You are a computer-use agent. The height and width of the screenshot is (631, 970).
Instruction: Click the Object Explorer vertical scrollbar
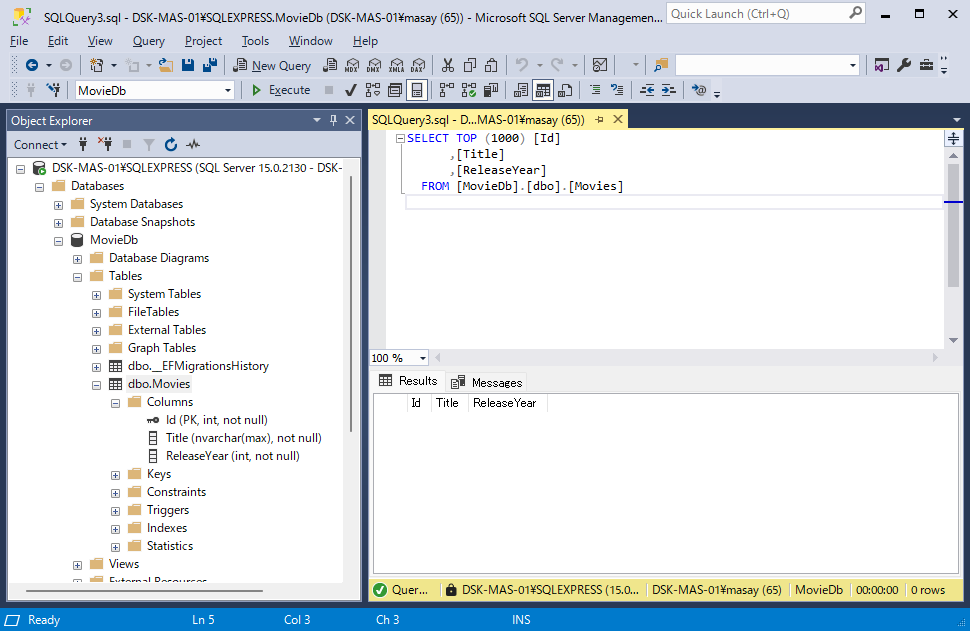point(351,303)
